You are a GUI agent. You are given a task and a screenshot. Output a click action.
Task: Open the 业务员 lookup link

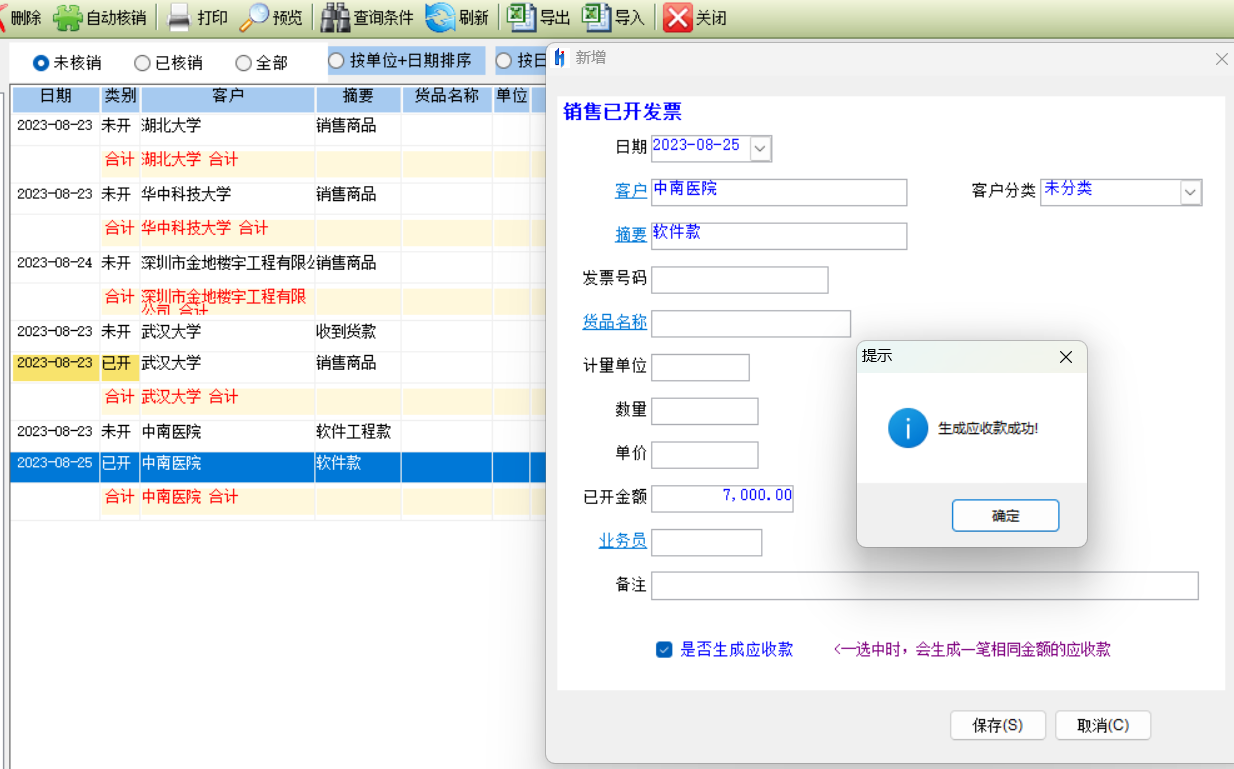623,541
